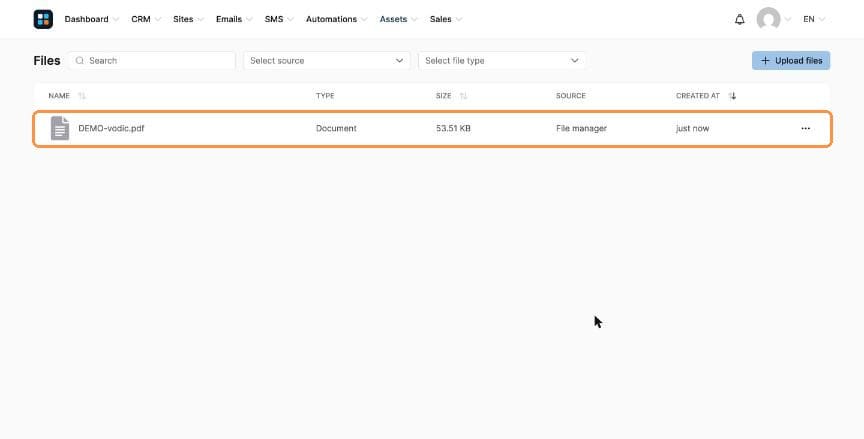Open the Emails menu
The height and width of the screenshot is (439, 864).
click(234, 19)
